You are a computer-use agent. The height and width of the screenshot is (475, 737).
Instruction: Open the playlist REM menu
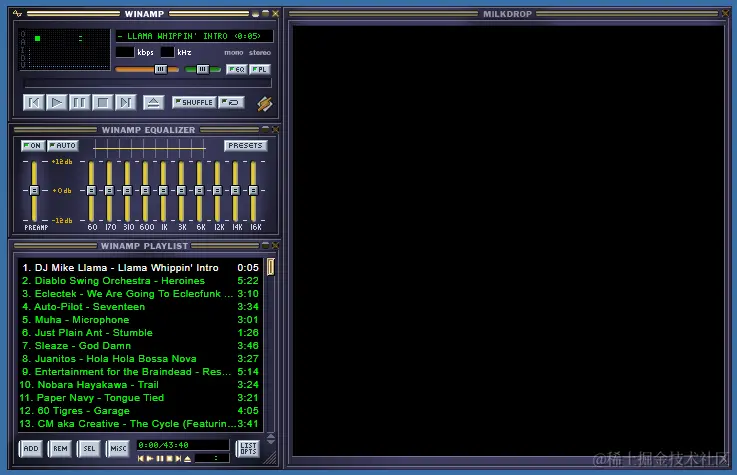point(60,449)
